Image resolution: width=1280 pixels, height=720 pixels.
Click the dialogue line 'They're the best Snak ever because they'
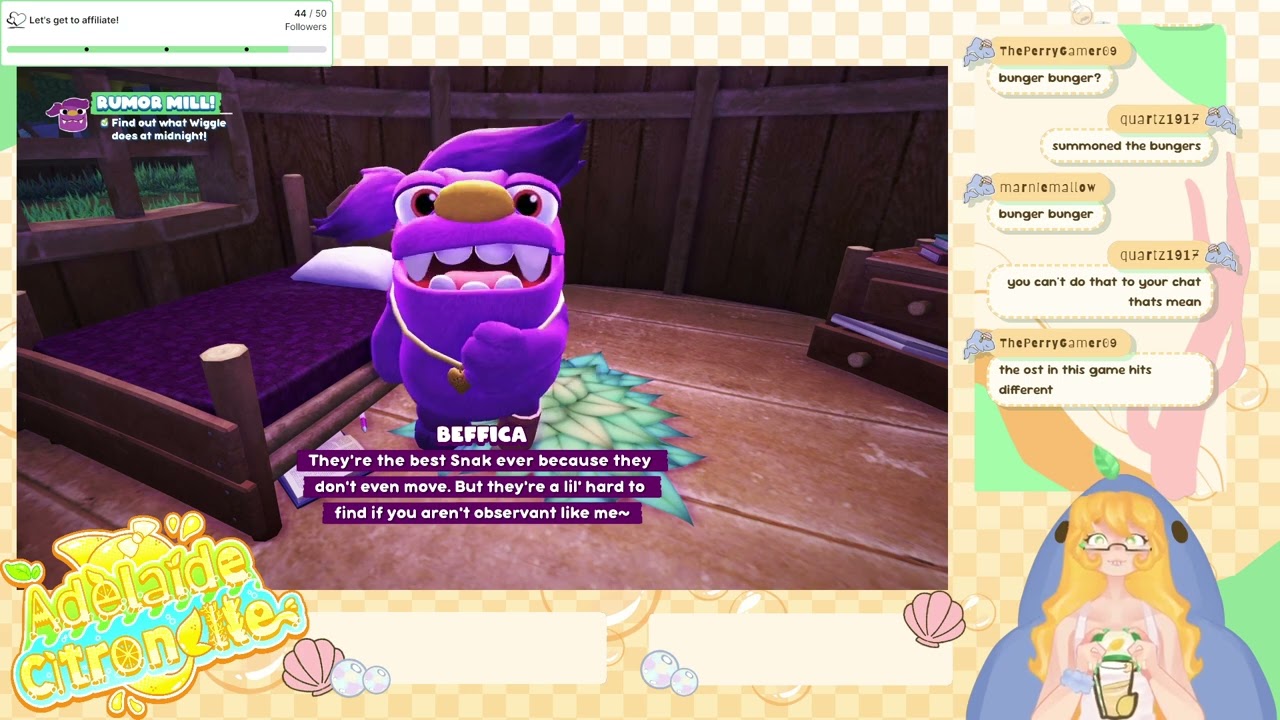(480, 460)
